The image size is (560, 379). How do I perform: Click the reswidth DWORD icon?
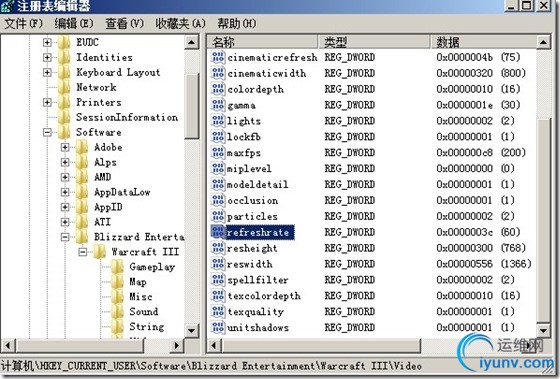tap(218, 264)
